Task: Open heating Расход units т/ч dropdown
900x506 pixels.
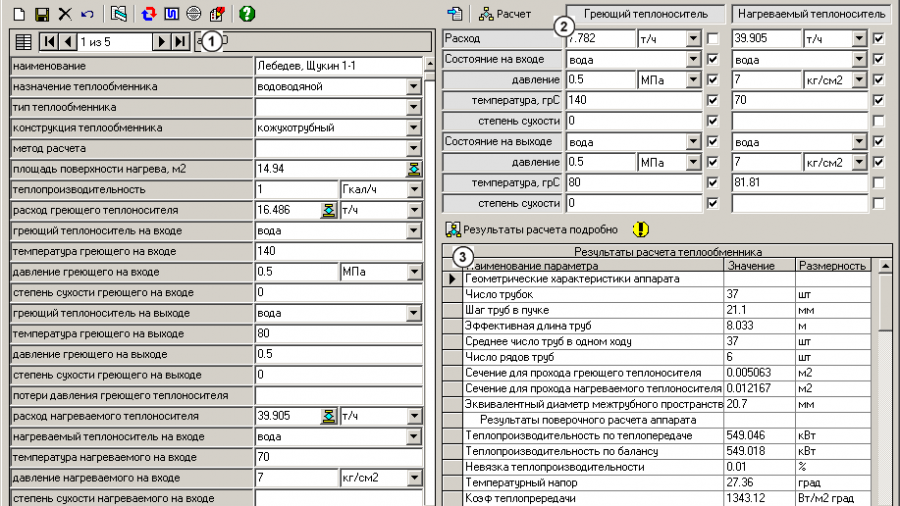Action: click(x=693, y=38)
